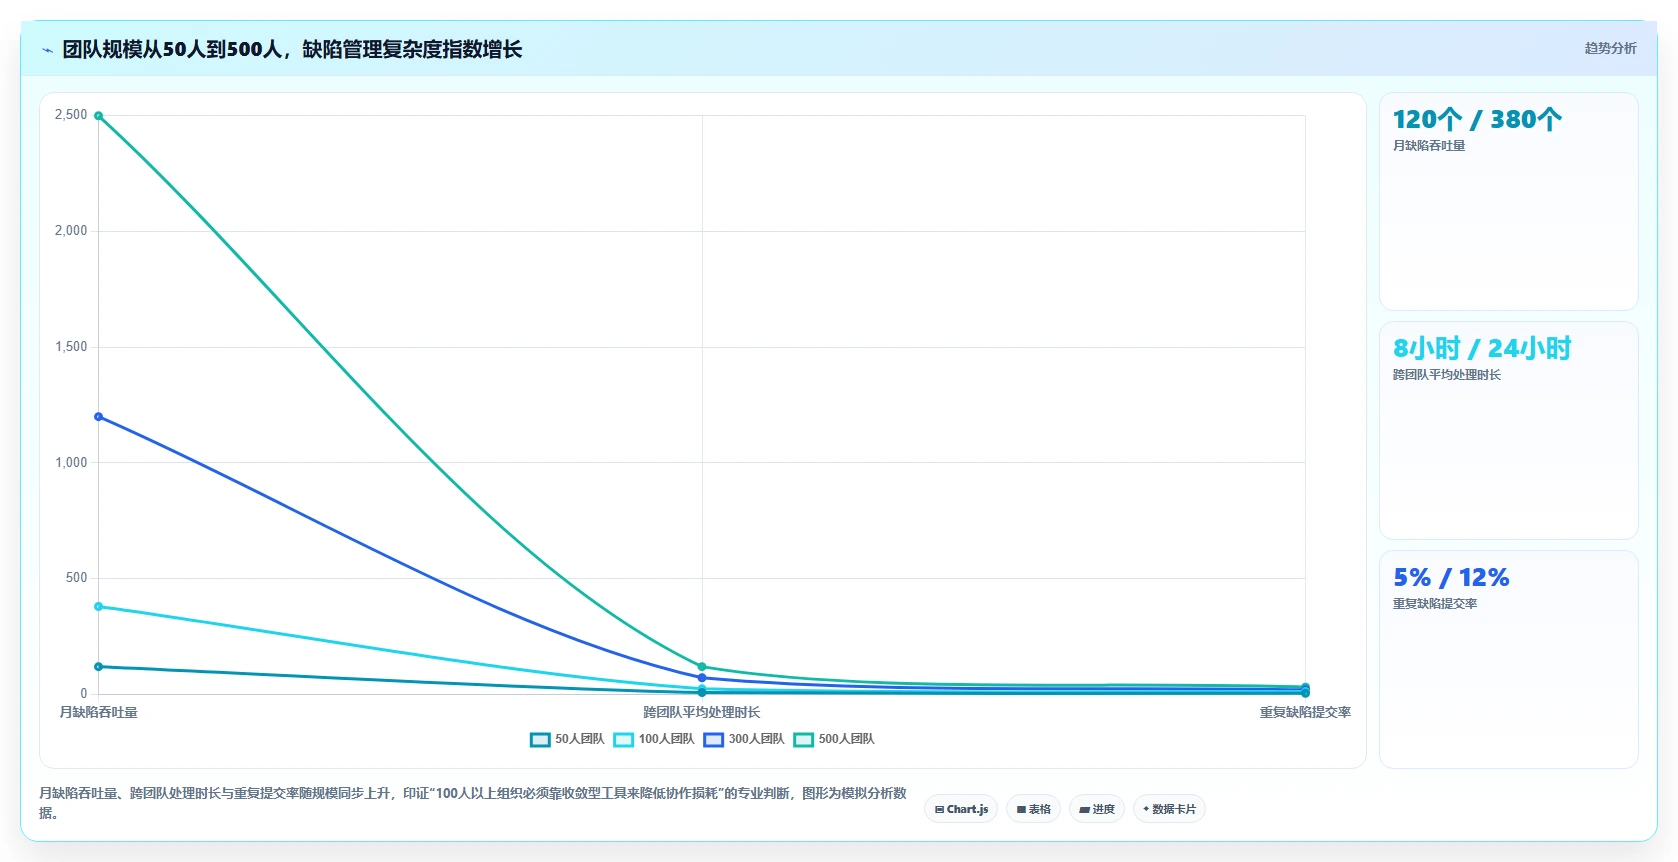Toggle the 300人团队 legend item

pos(744,739)
